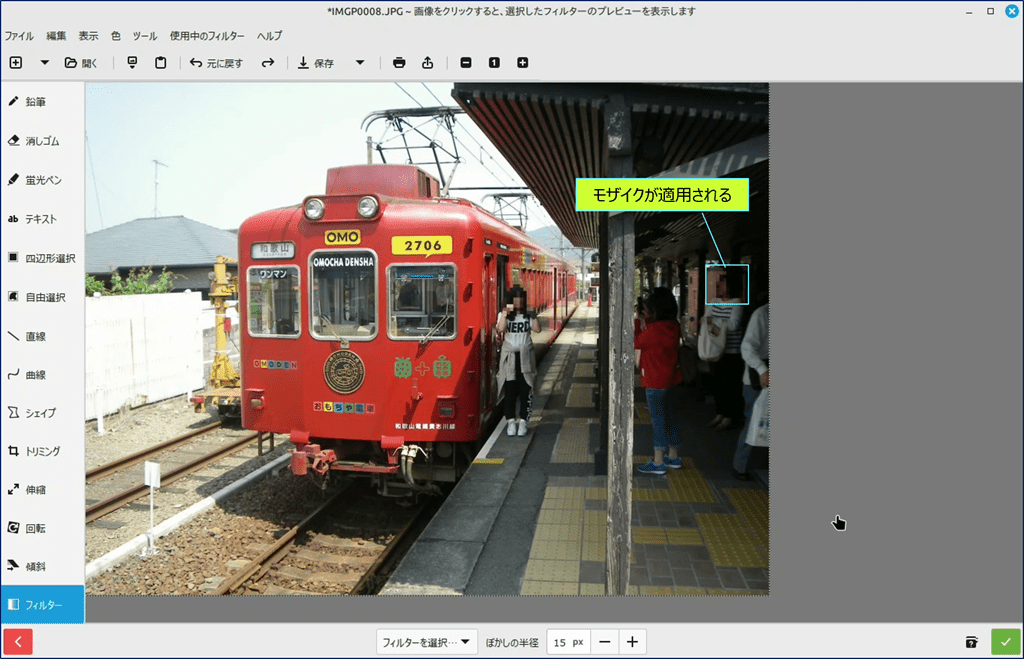Click the export/share toolbar icon
Viewport: 1024px width, 659px height.
coord(428,63)
